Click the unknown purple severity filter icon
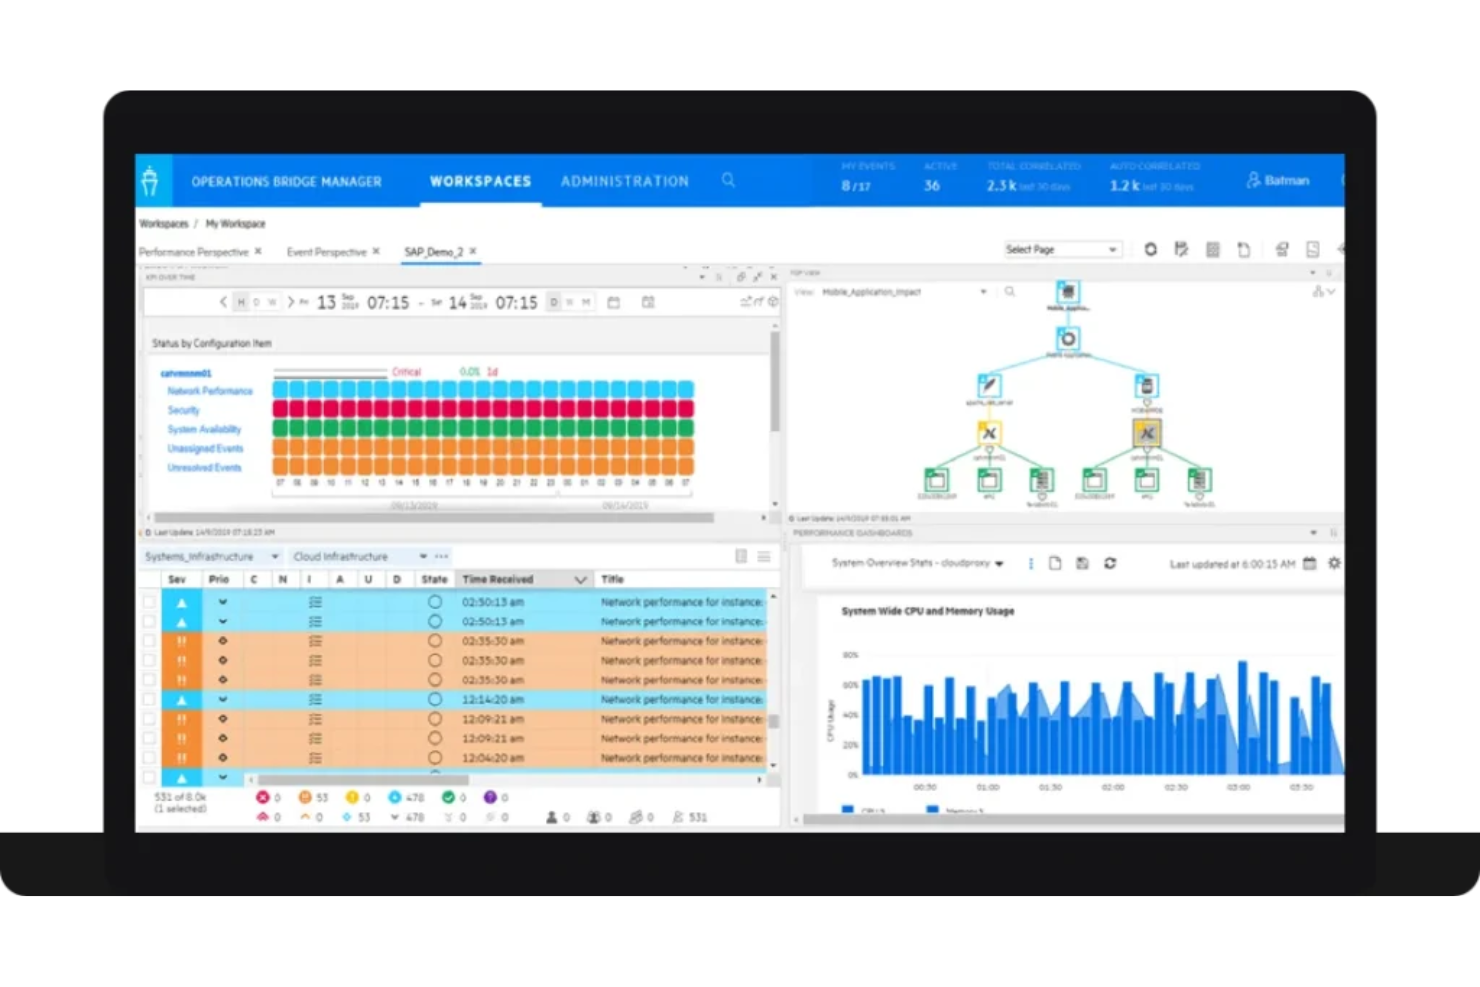Screen dimensions: 1480x987 point(490,797)
